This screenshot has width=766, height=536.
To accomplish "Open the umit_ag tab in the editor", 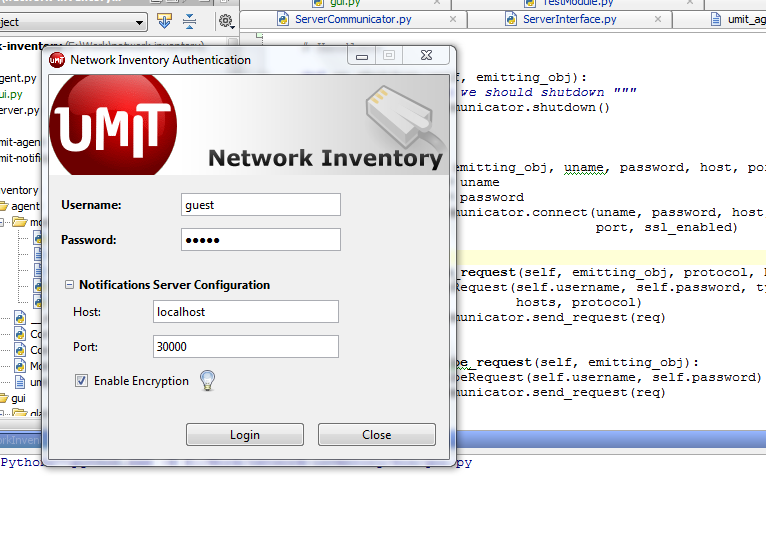I will point(738,20).
